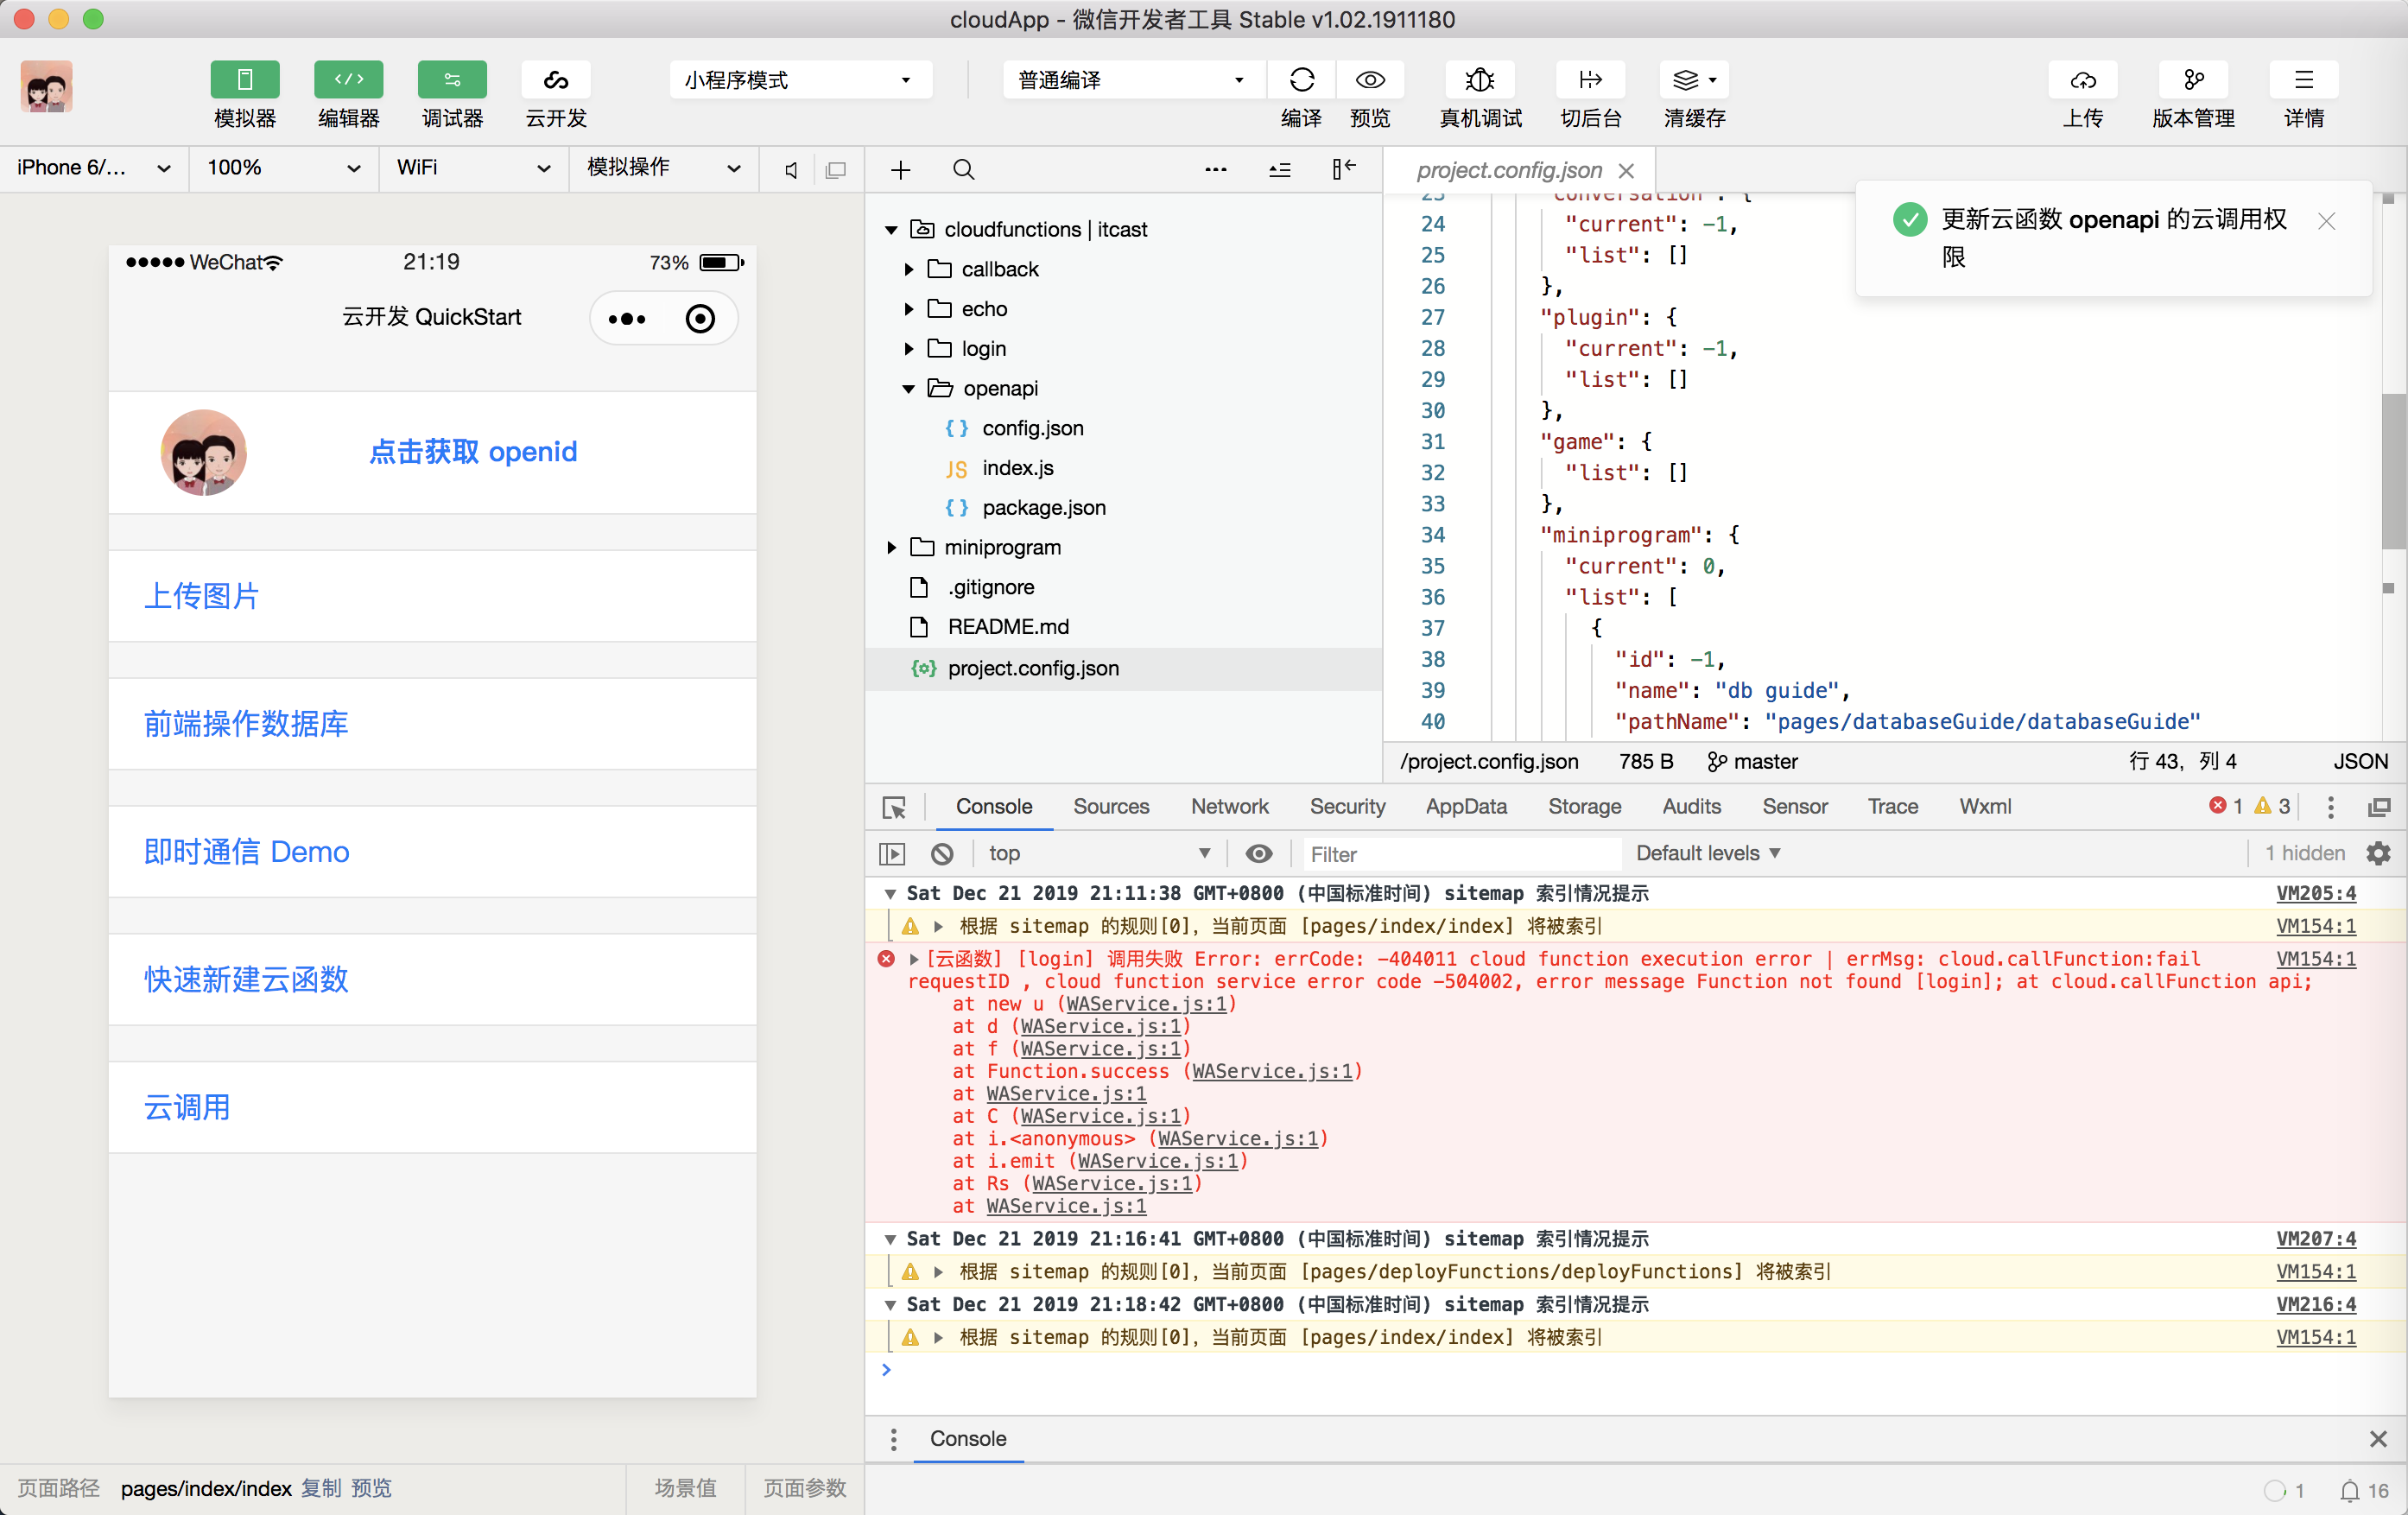Viewport: 2408px width, 1515px height.
Task: Open the iPhone 6 device dropdown
Action: (94, 168)
